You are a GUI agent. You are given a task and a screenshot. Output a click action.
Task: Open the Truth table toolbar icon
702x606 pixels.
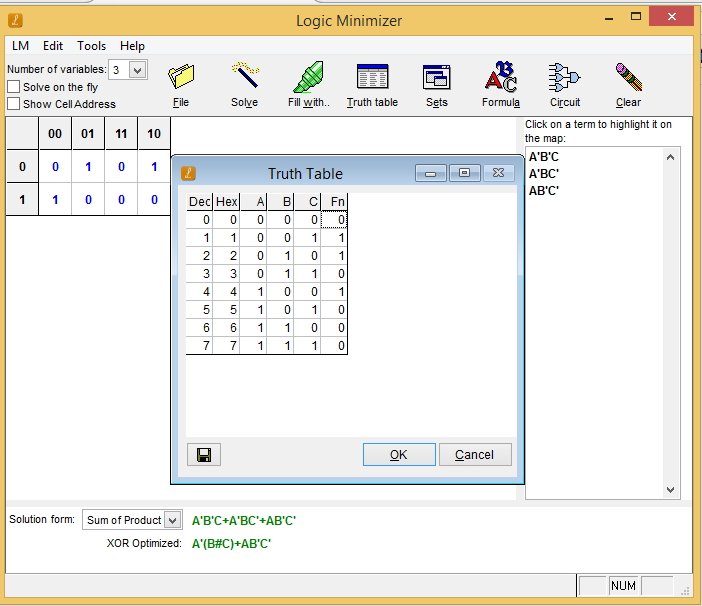pos(372,85)
